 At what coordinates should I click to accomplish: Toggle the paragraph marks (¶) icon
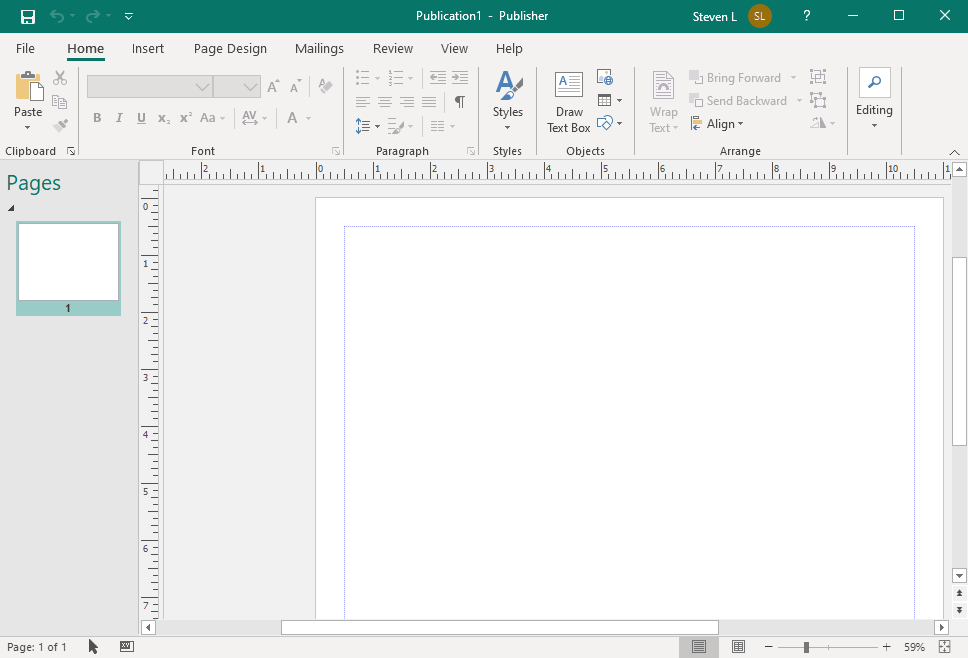459,101
